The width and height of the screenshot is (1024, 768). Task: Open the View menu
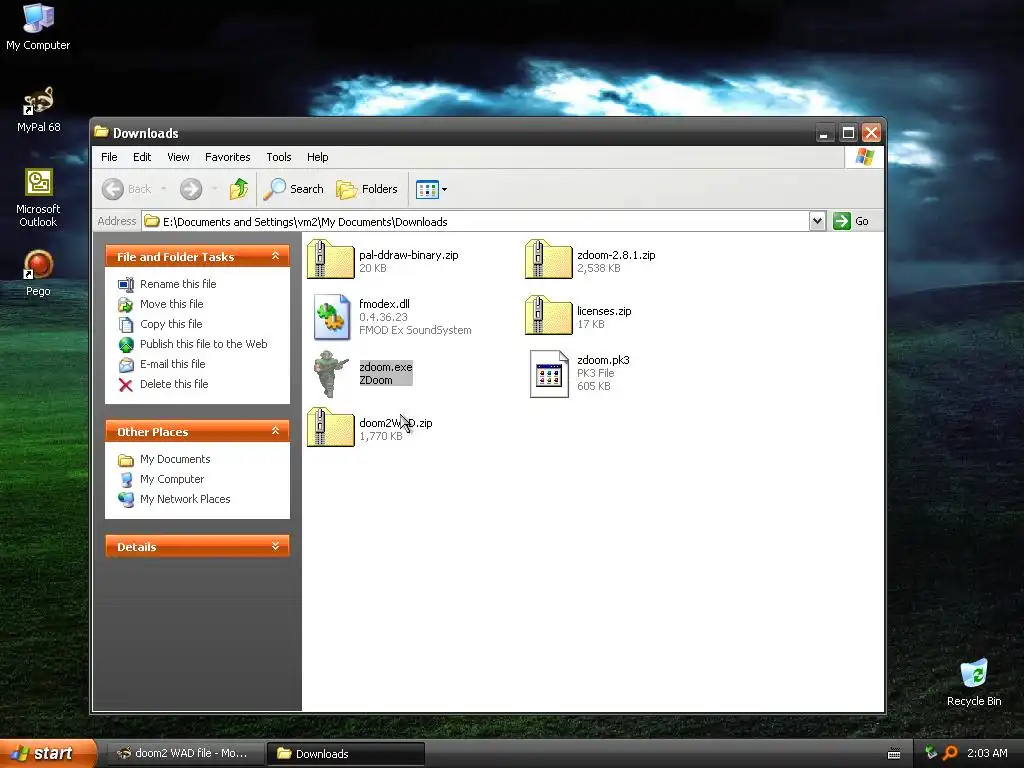[178, 157]
